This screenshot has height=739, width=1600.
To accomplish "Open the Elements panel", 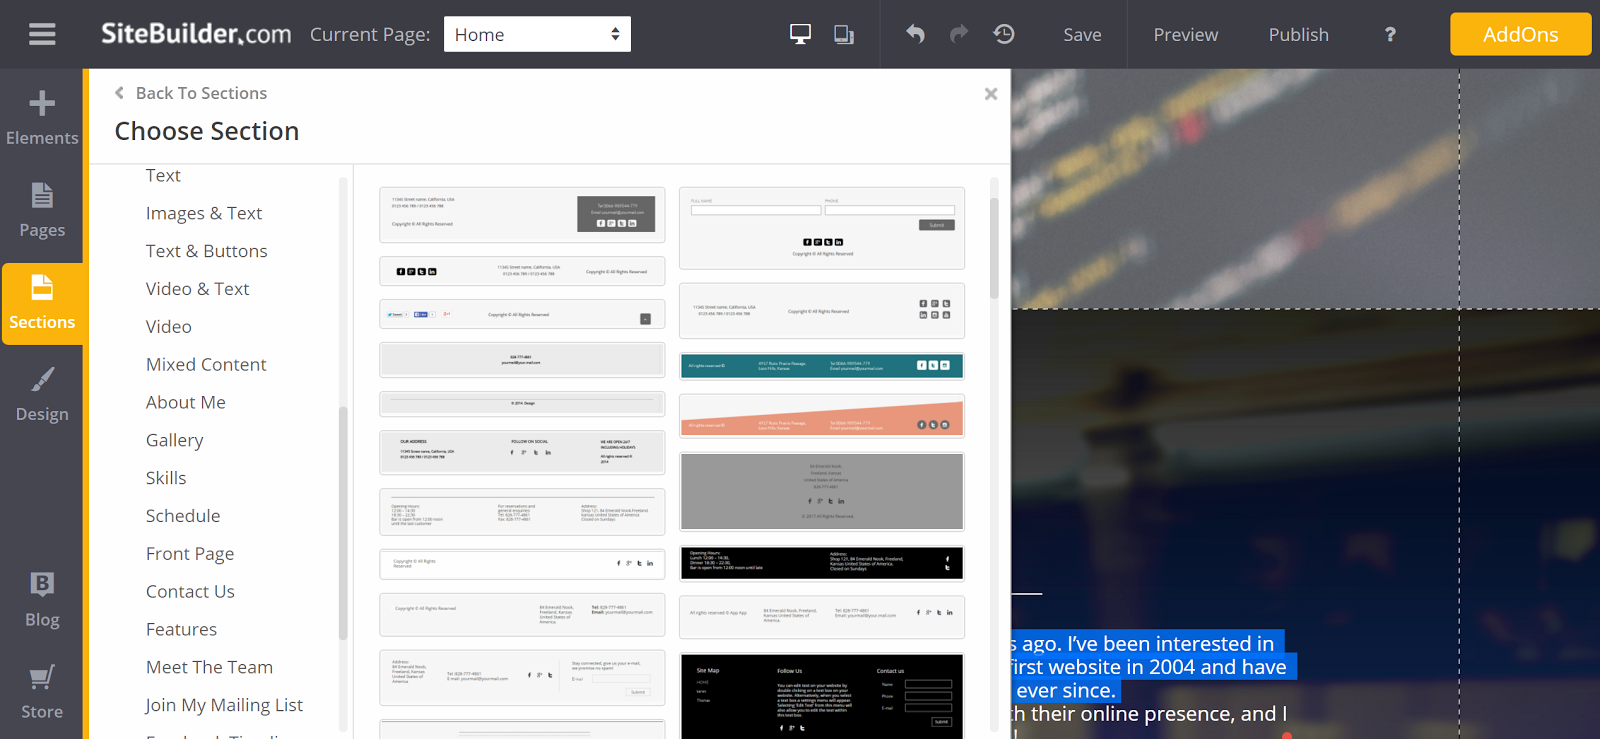I will pos(42,118).
